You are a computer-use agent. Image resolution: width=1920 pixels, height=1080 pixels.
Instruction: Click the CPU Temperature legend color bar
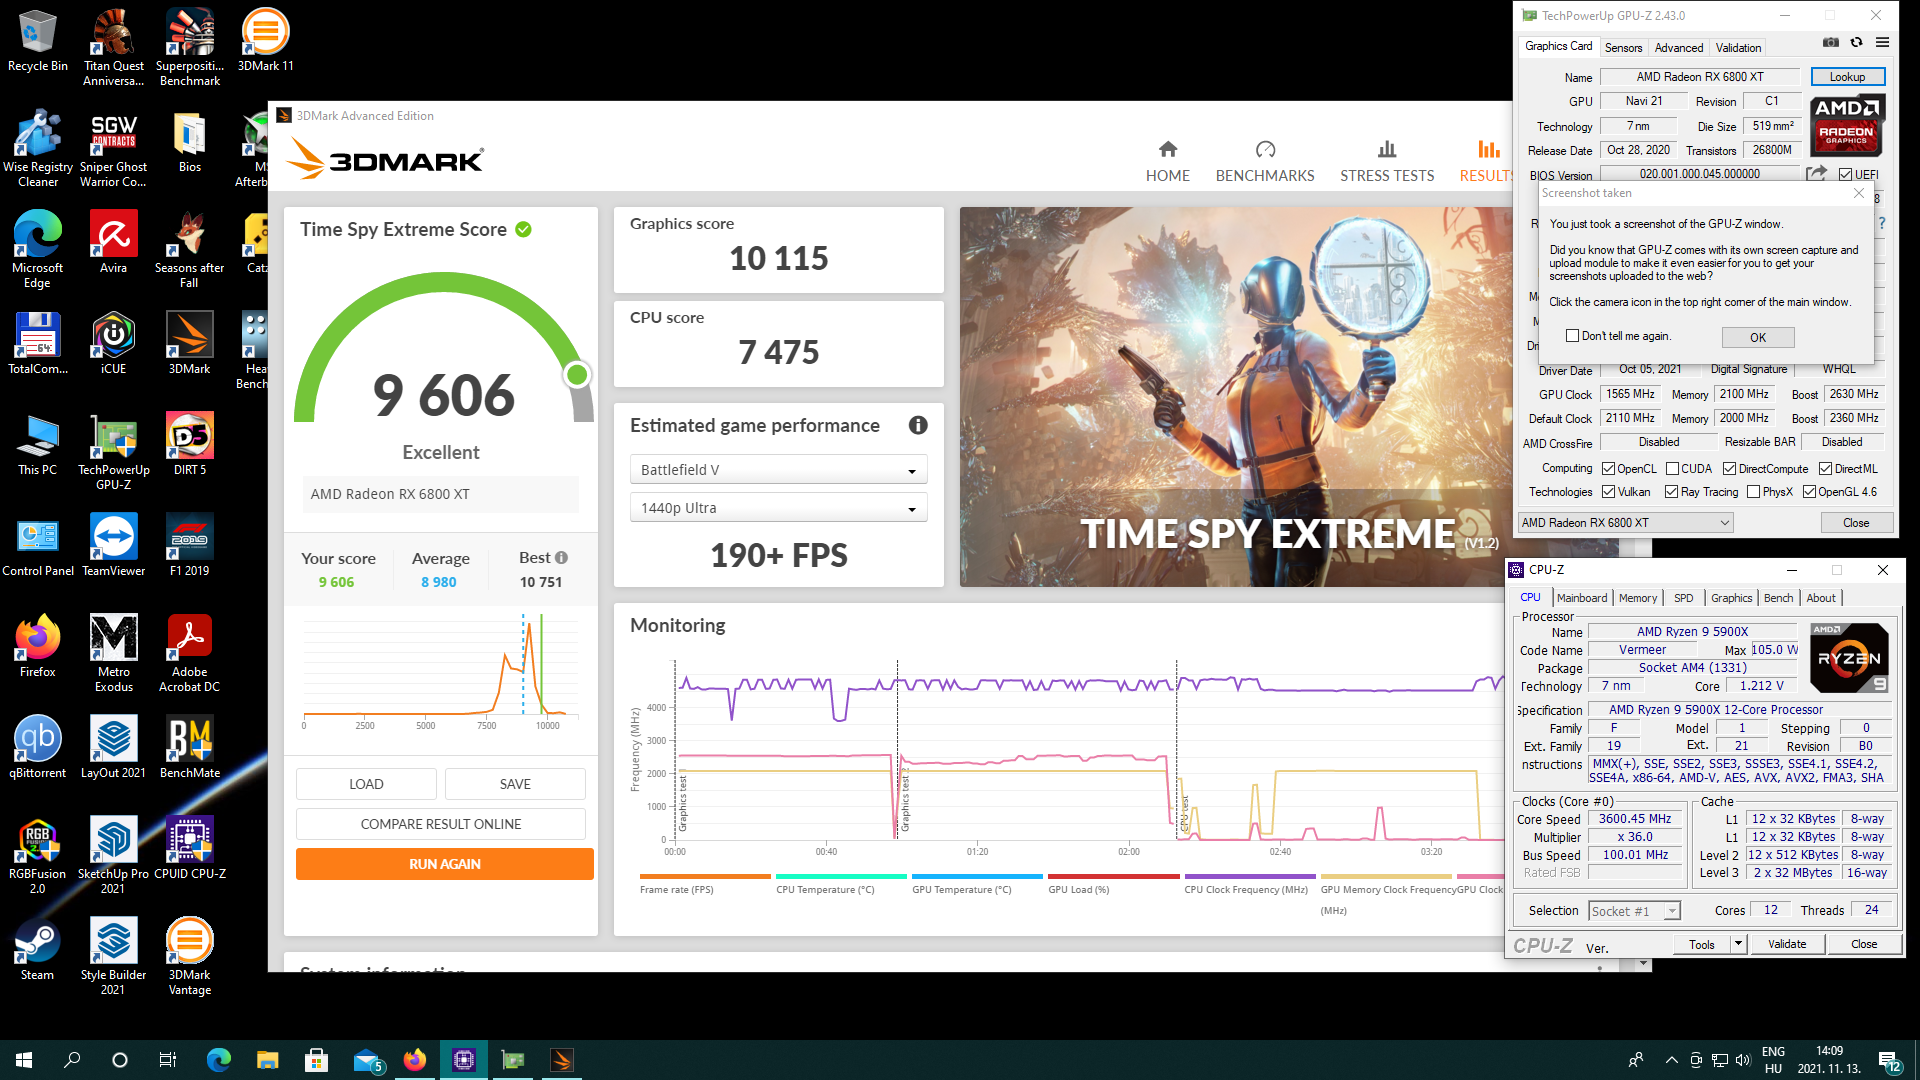click(x=840, y=876)
